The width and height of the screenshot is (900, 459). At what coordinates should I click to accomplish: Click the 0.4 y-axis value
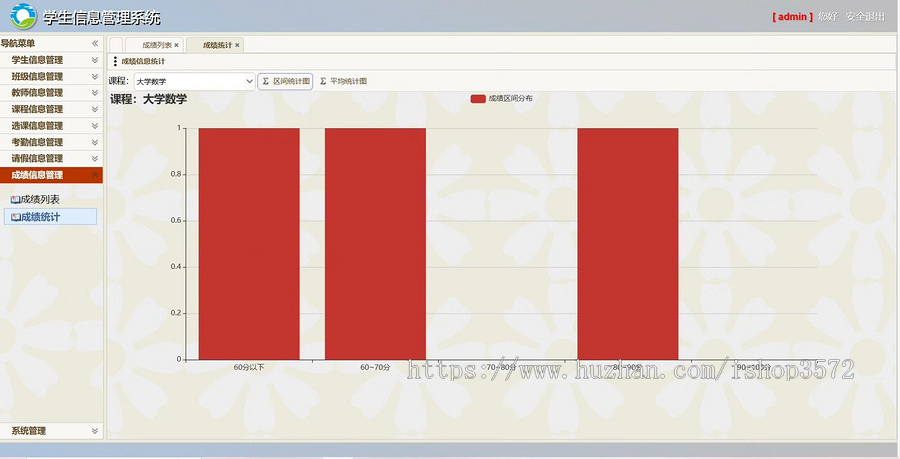pyautogui.click(x=176, y=267)
